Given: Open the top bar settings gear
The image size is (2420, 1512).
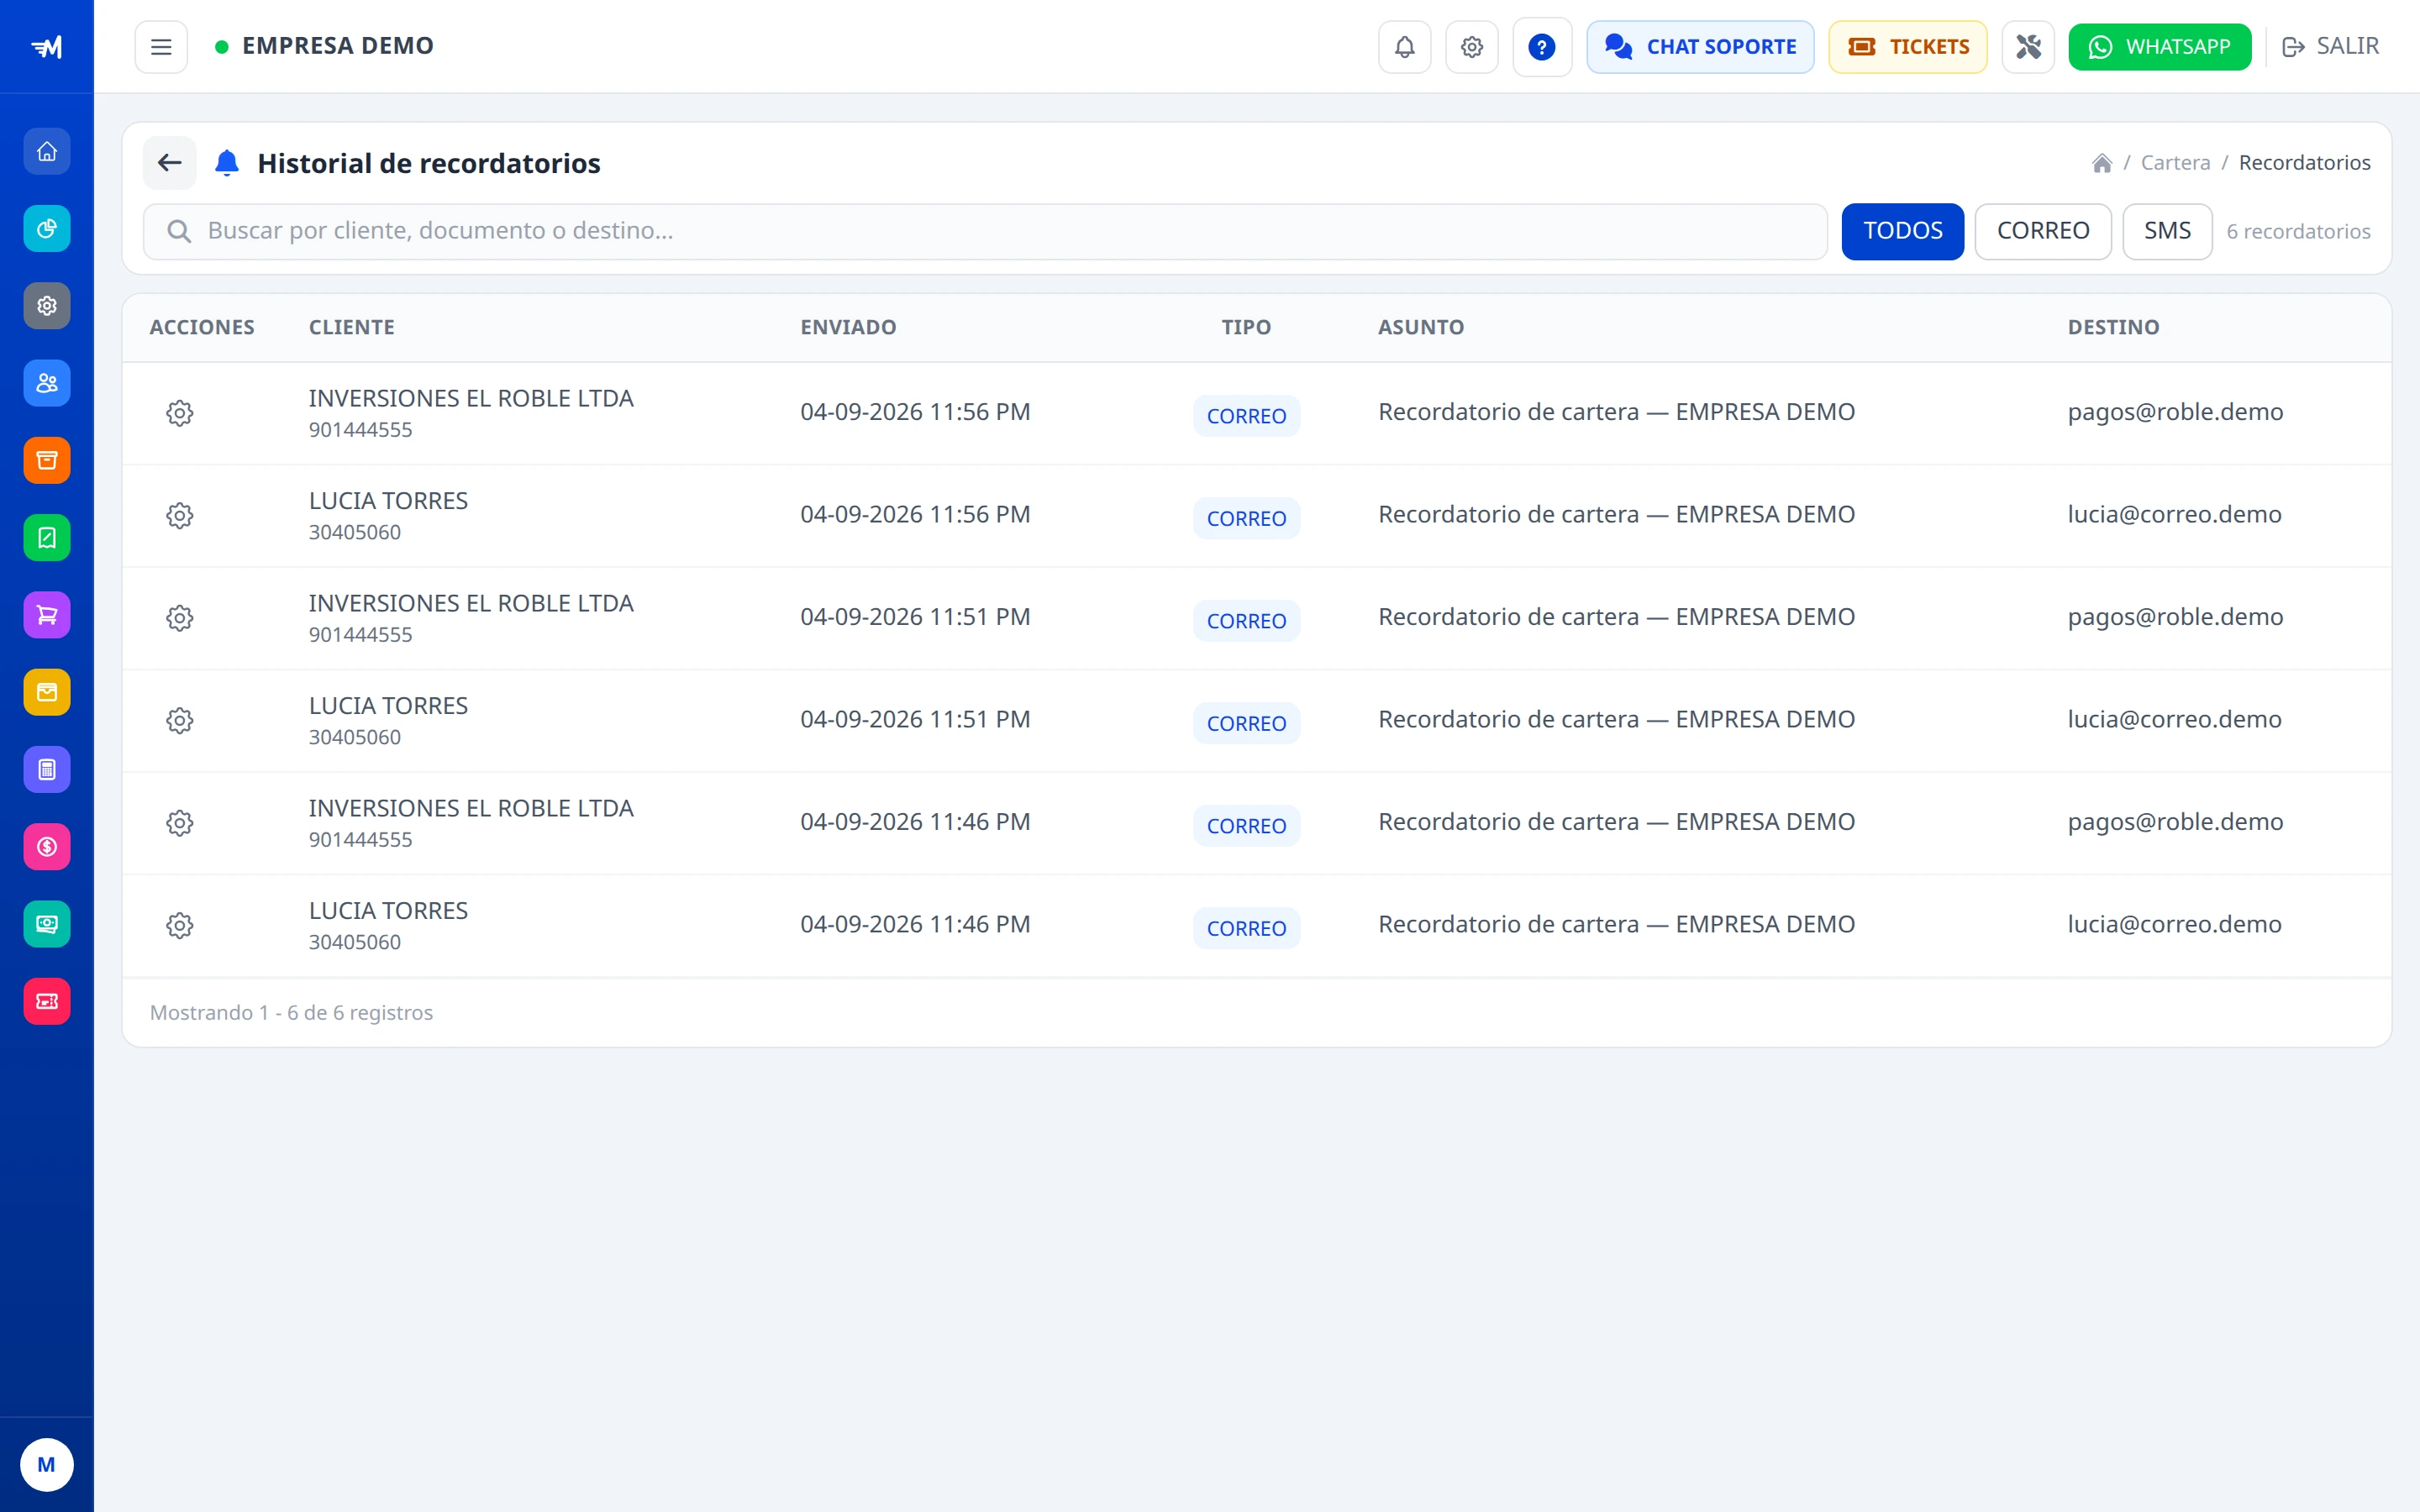Looking at the screenshot, I should pos(1471,47).
